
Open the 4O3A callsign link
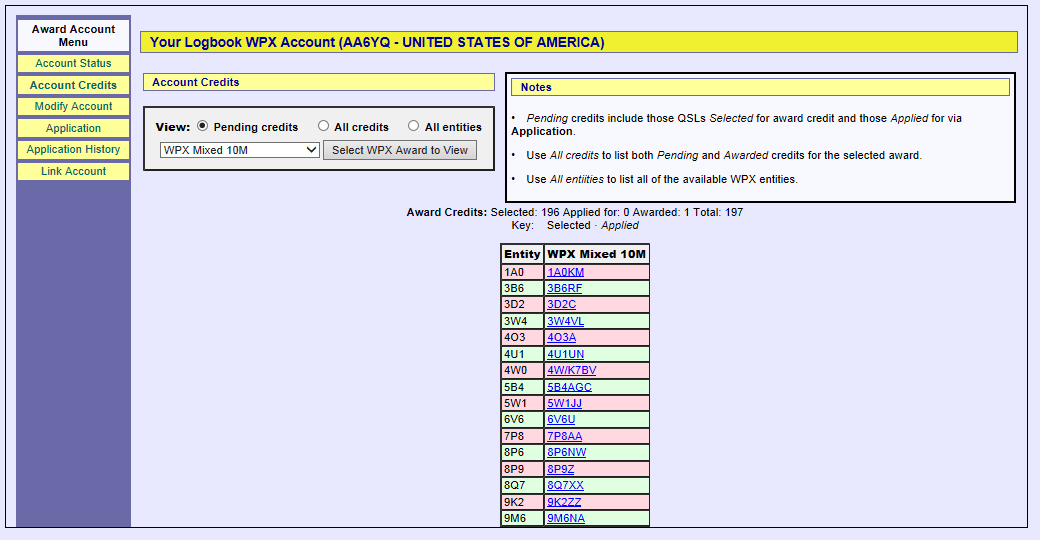point(561,337)
